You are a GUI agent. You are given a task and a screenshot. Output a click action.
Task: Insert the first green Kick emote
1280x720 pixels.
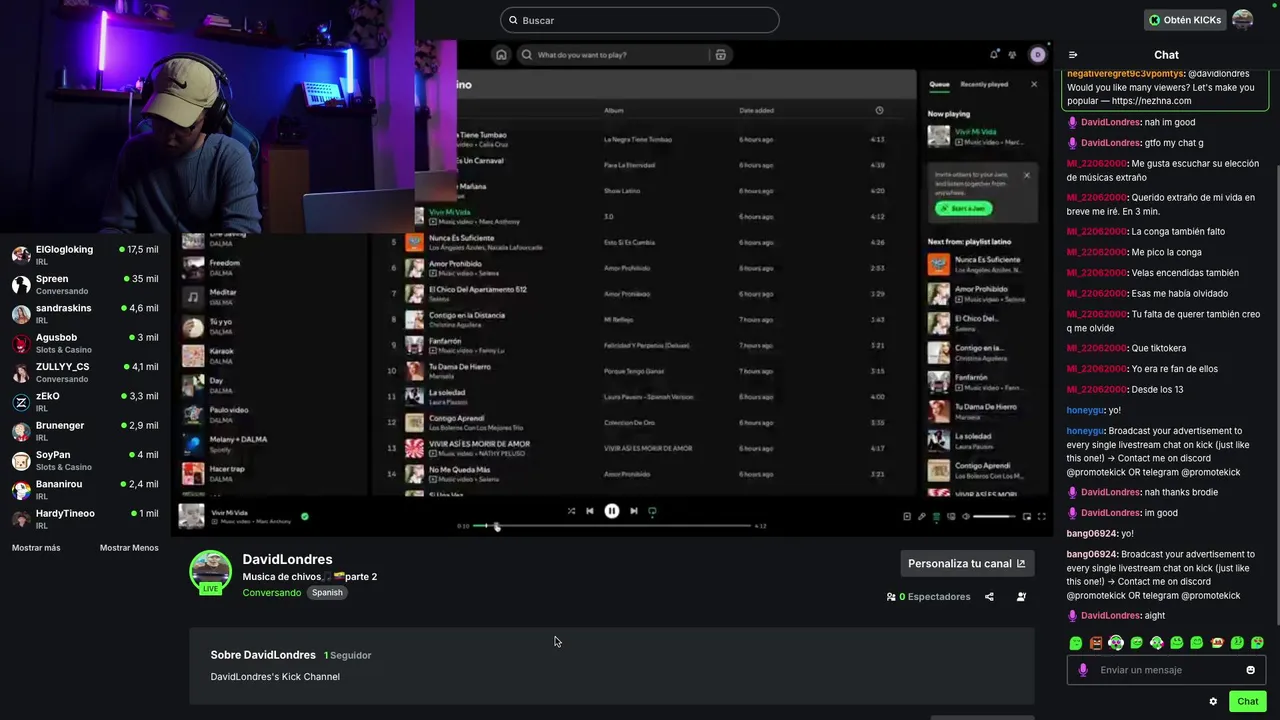1076,643
